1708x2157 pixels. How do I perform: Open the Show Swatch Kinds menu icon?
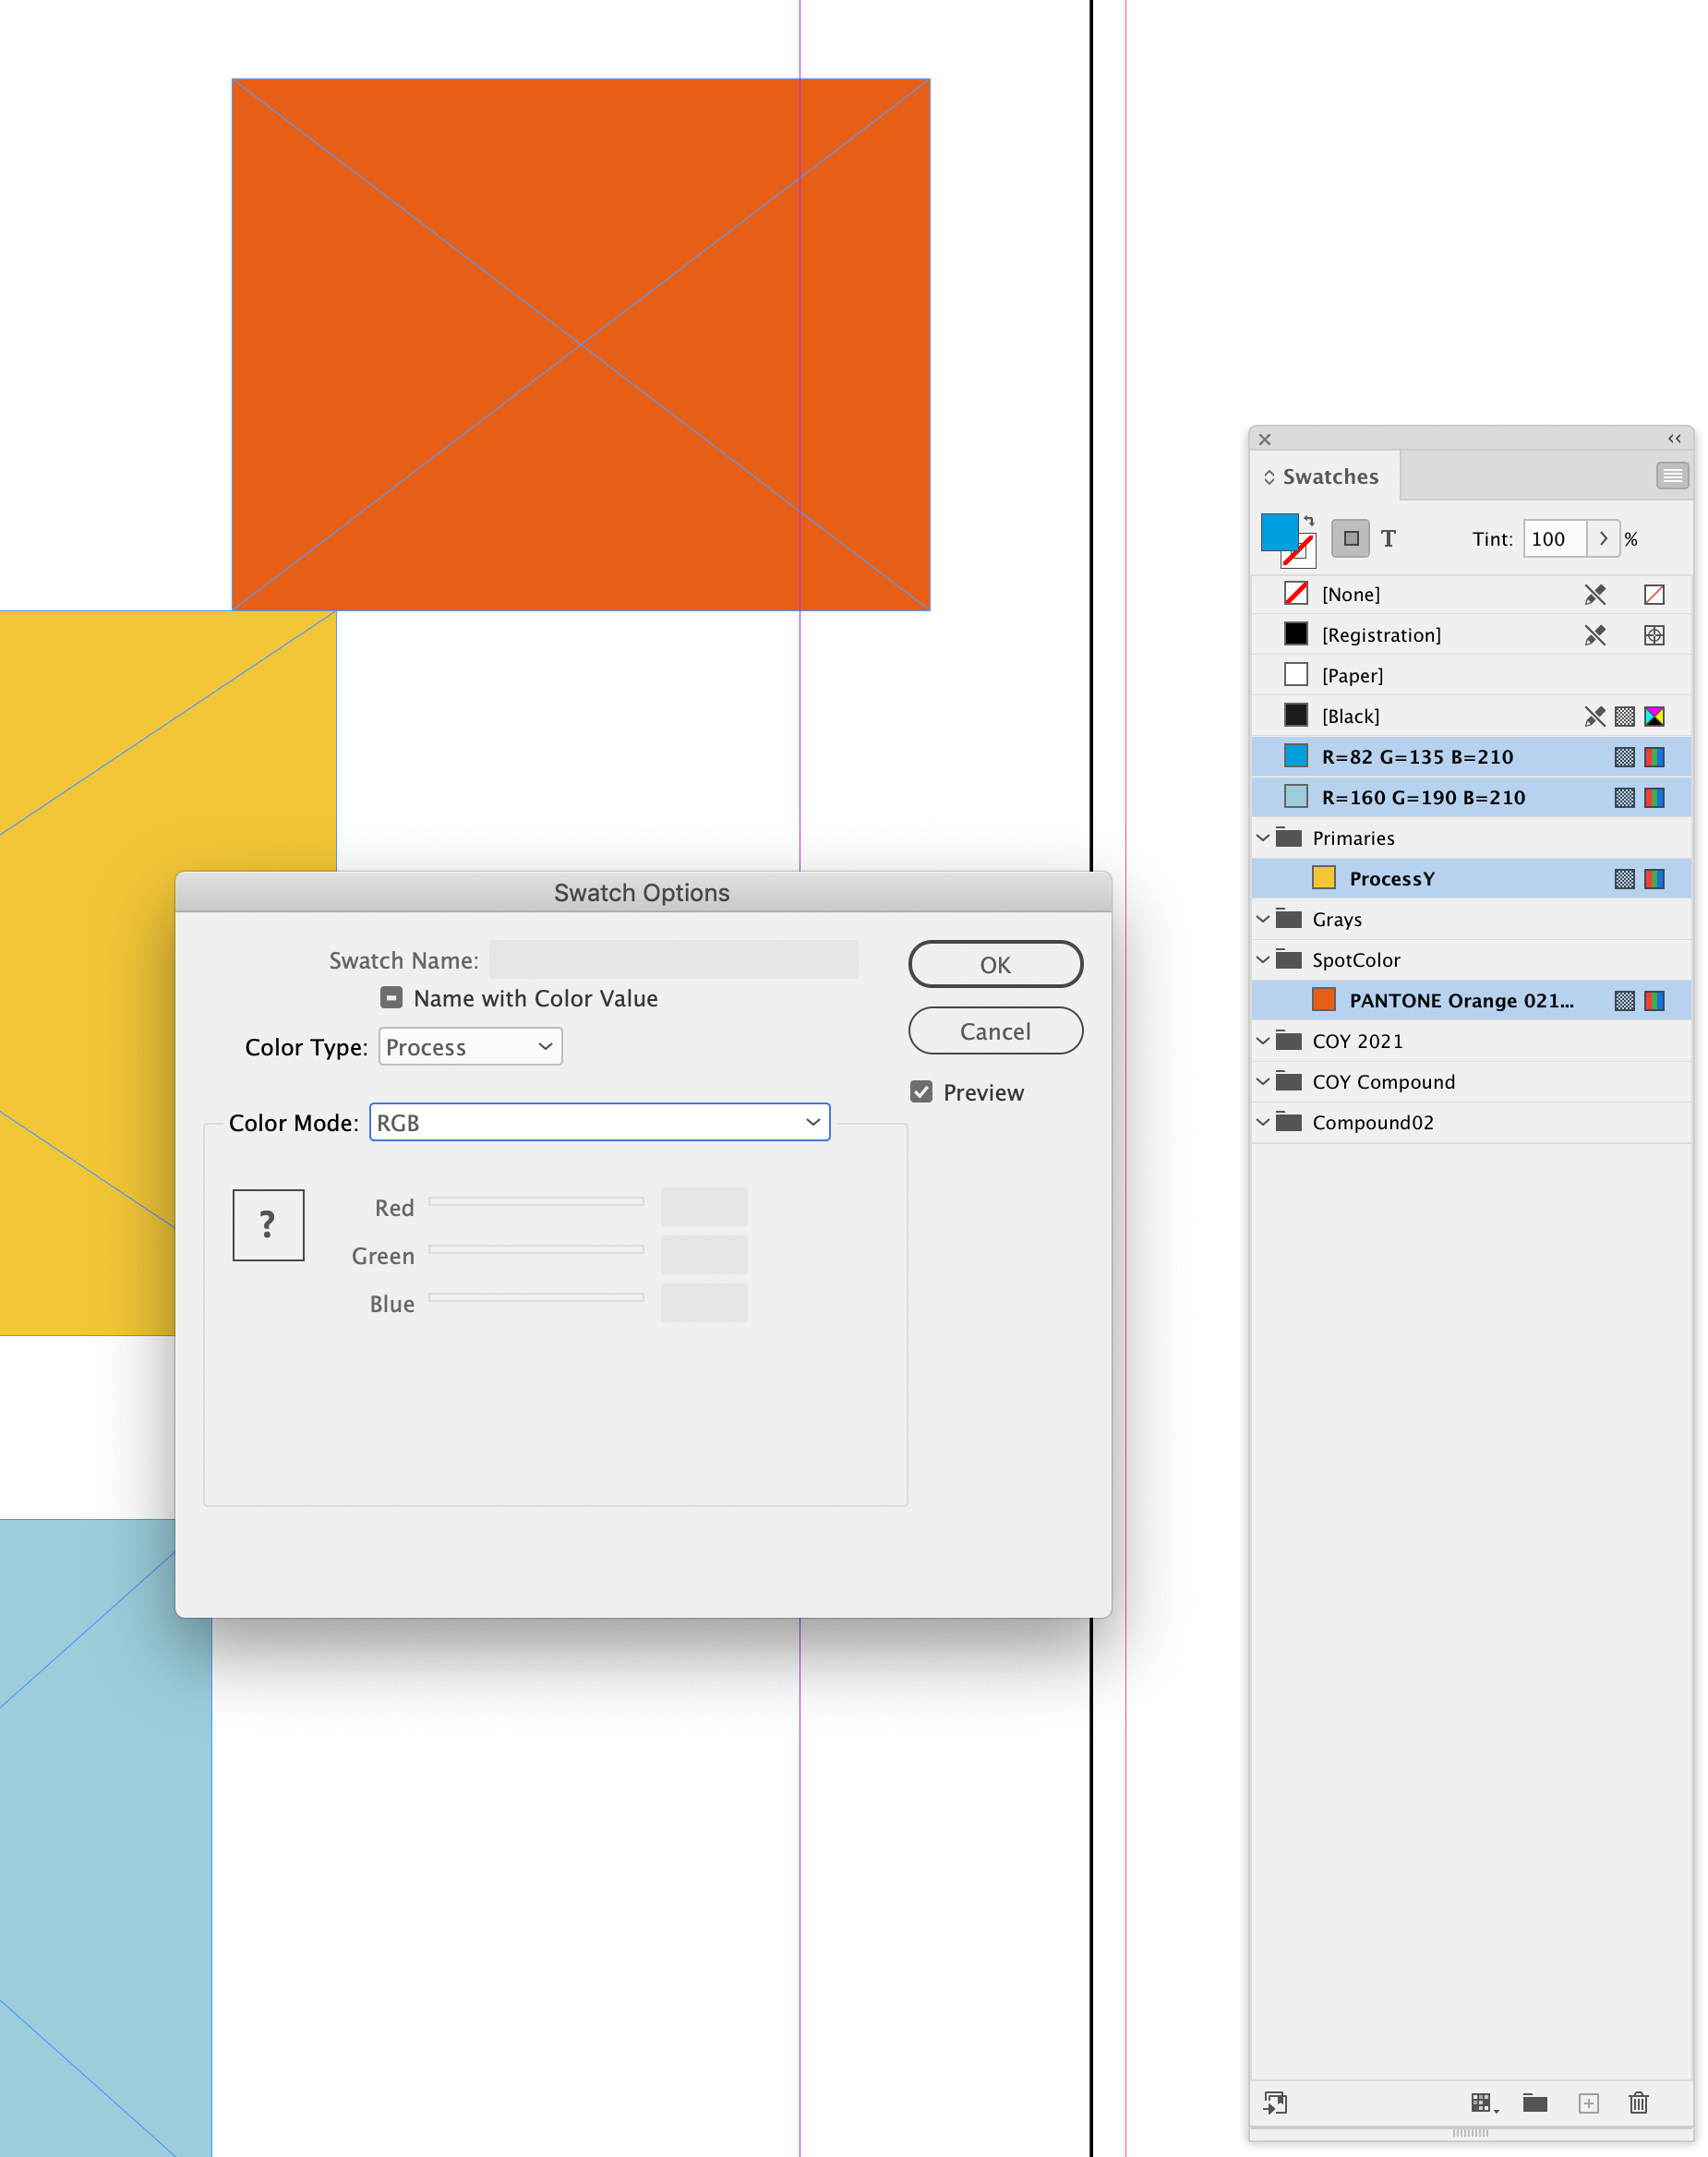point(1484,2102)
